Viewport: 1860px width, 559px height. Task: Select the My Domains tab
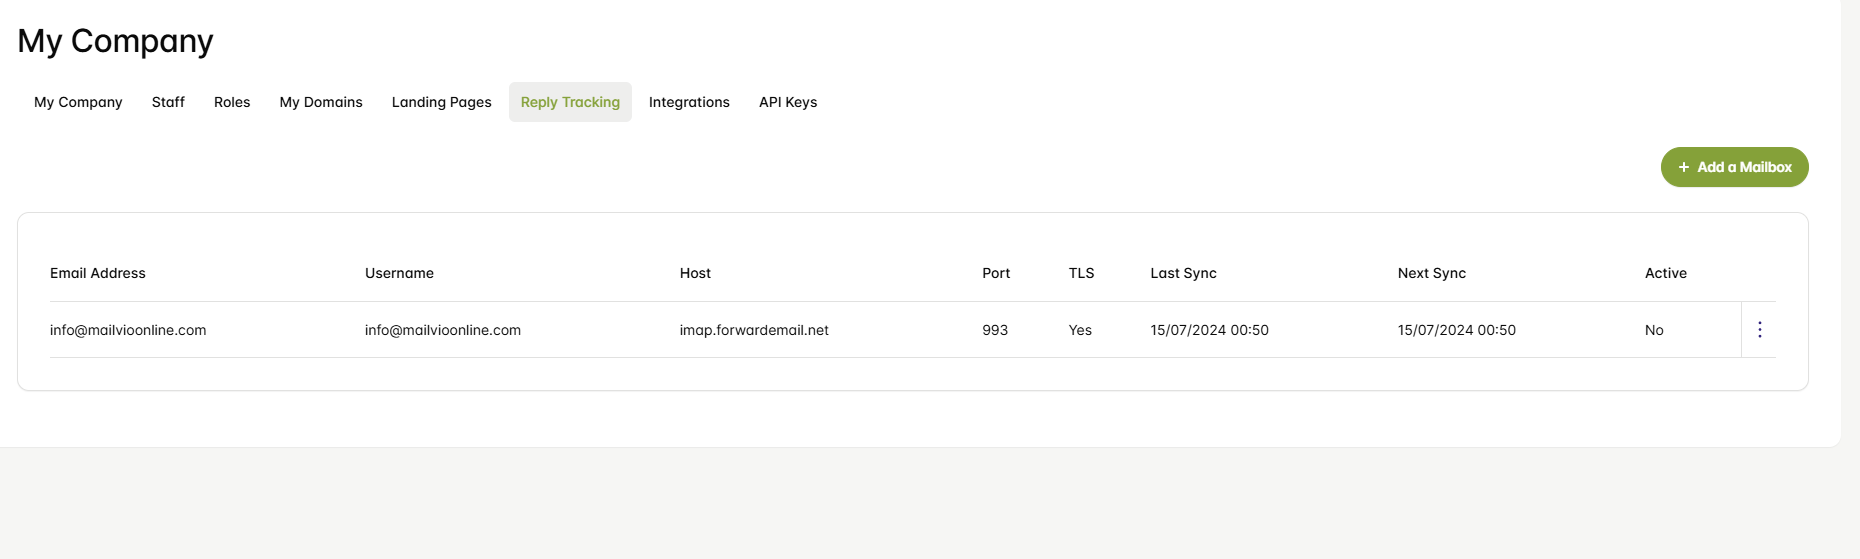[x=321, y=102]
